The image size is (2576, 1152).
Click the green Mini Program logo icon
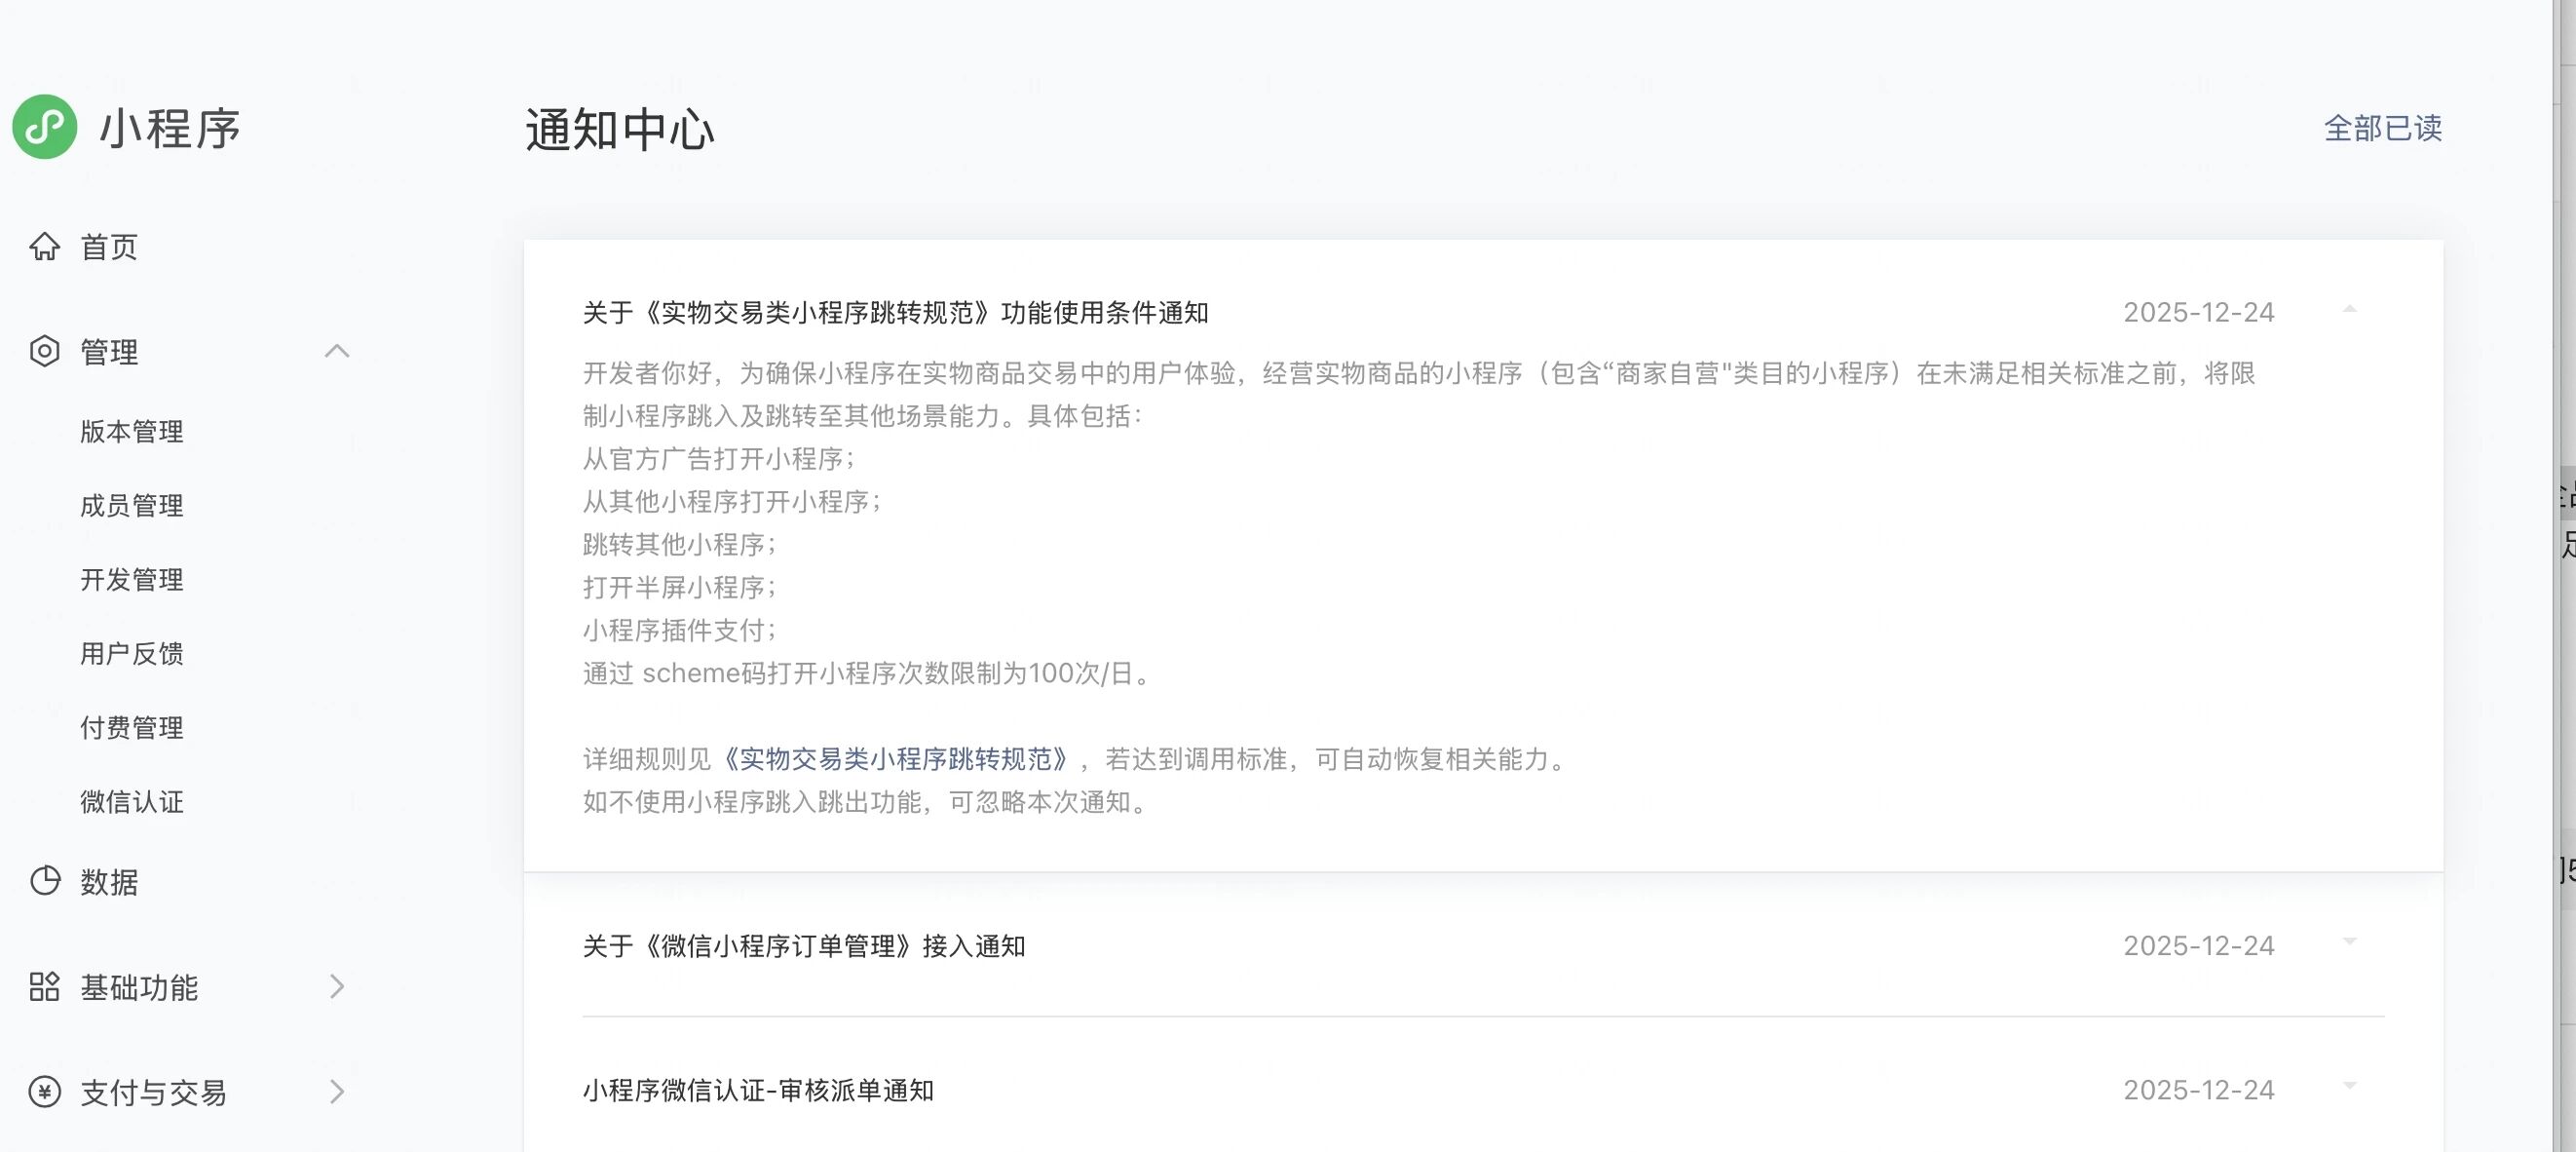pos(45,127)
